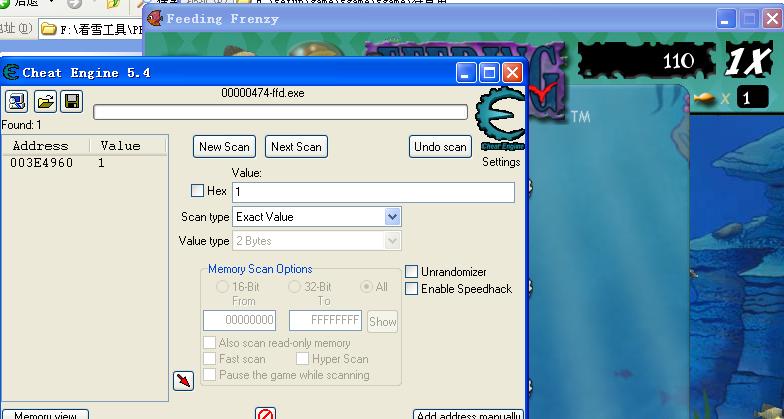Click the save floppy disk icon
Image resolution: width=784 pixels, height=419 pixels.
pos(72,102)
